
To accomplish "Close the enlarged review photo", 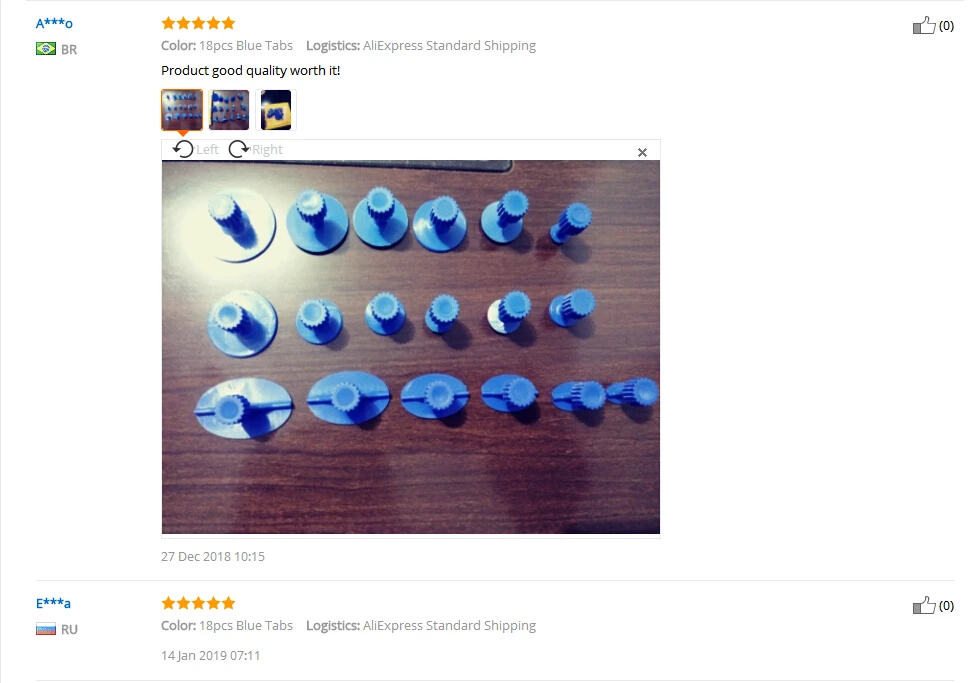I will 642,152.
